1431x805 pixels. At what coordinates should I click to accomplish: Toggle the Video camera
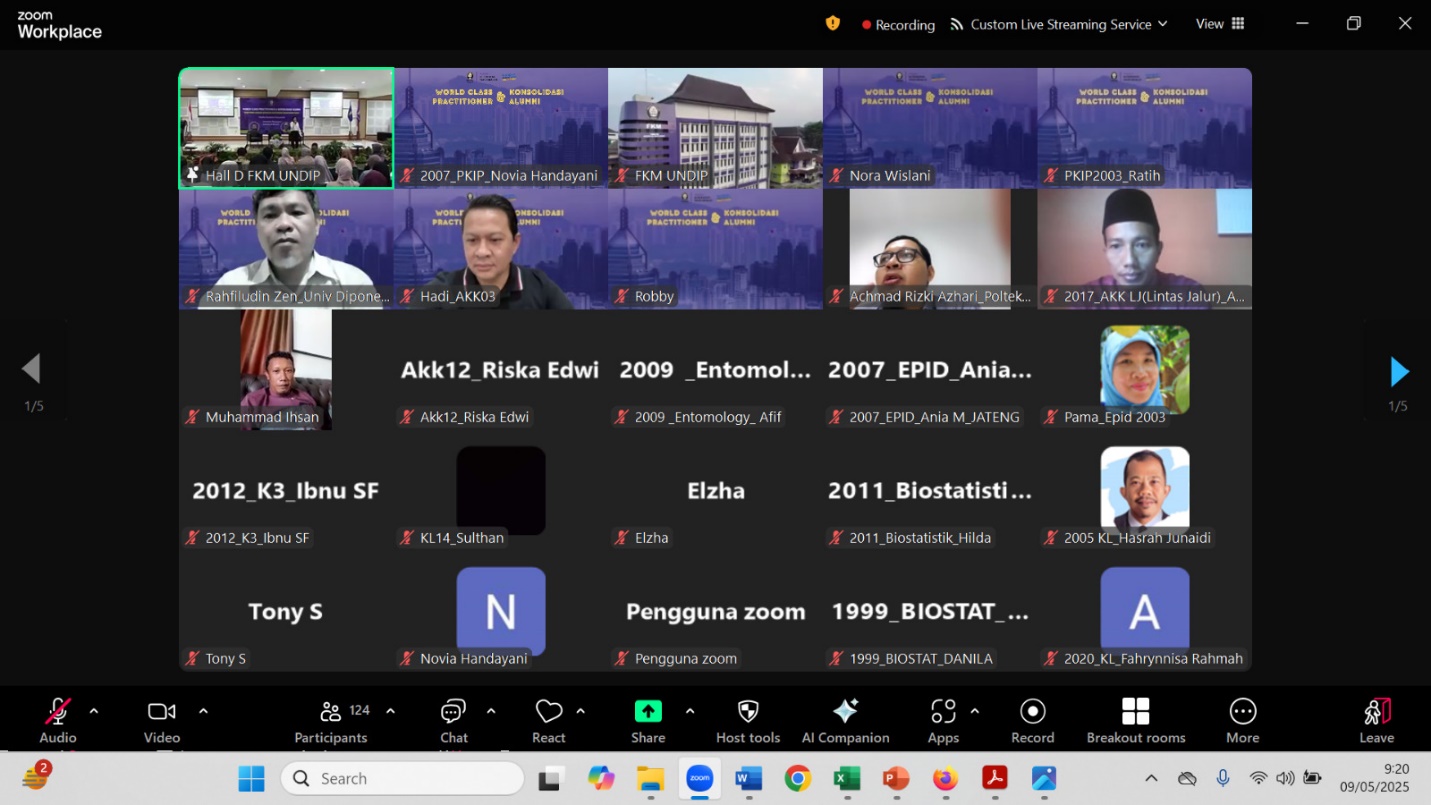coord(161,712)
